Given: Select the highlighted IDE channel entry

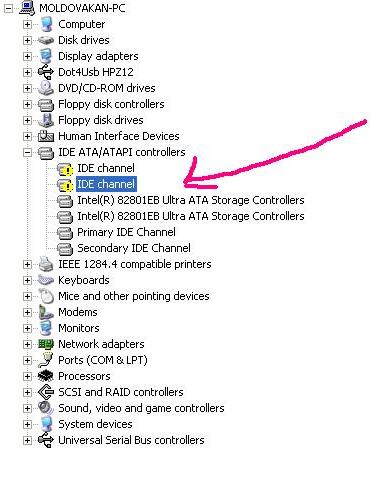Looking at the screenshot, I should [x=106, y=184].
